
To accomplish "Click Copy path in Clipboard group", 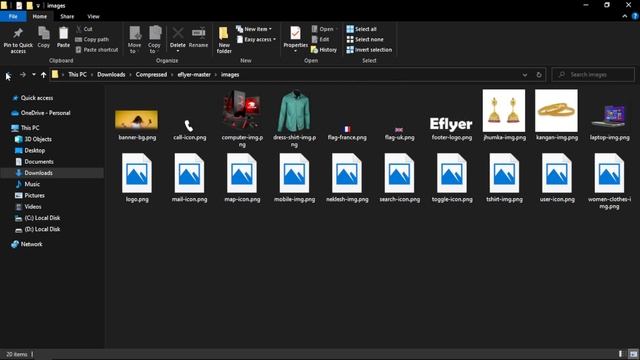I will tap(92, 40).
